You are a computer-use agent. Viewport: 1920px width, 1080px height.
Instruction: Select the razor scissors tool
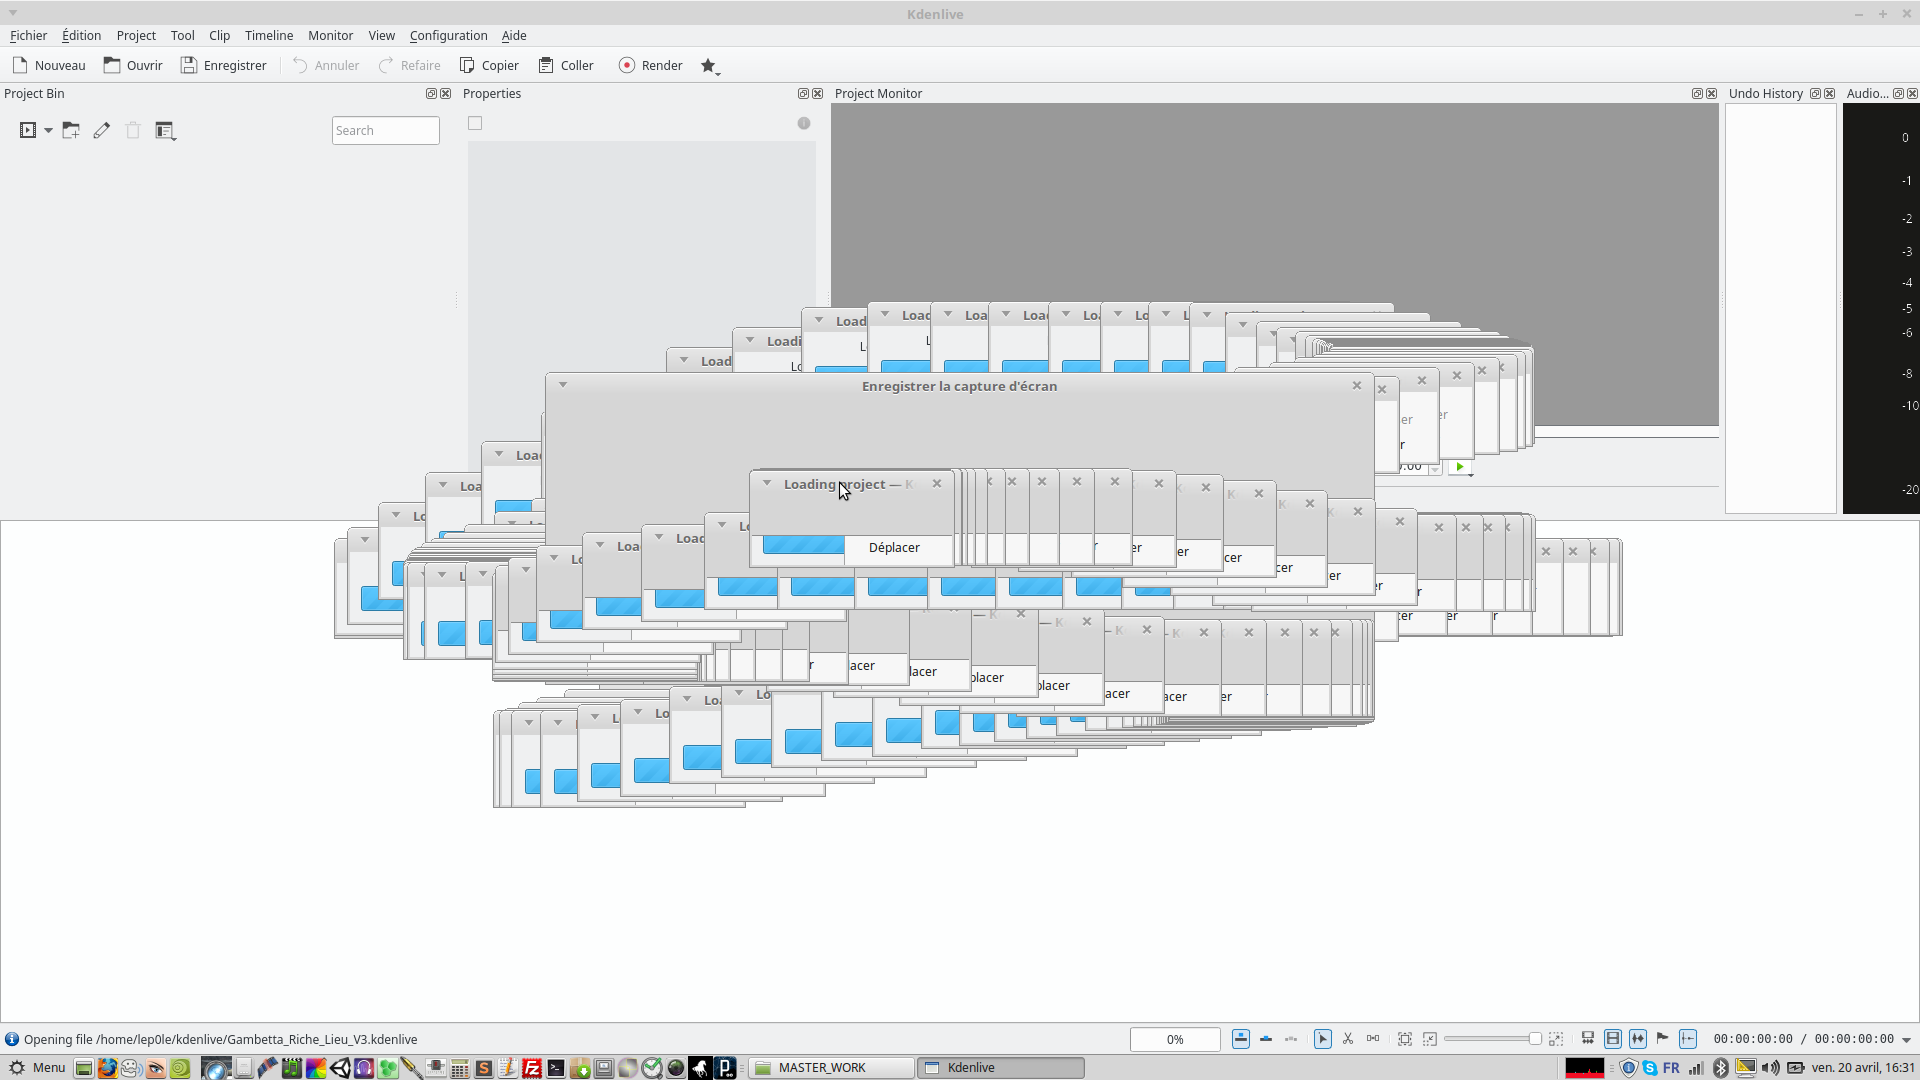[1348, 1039]
